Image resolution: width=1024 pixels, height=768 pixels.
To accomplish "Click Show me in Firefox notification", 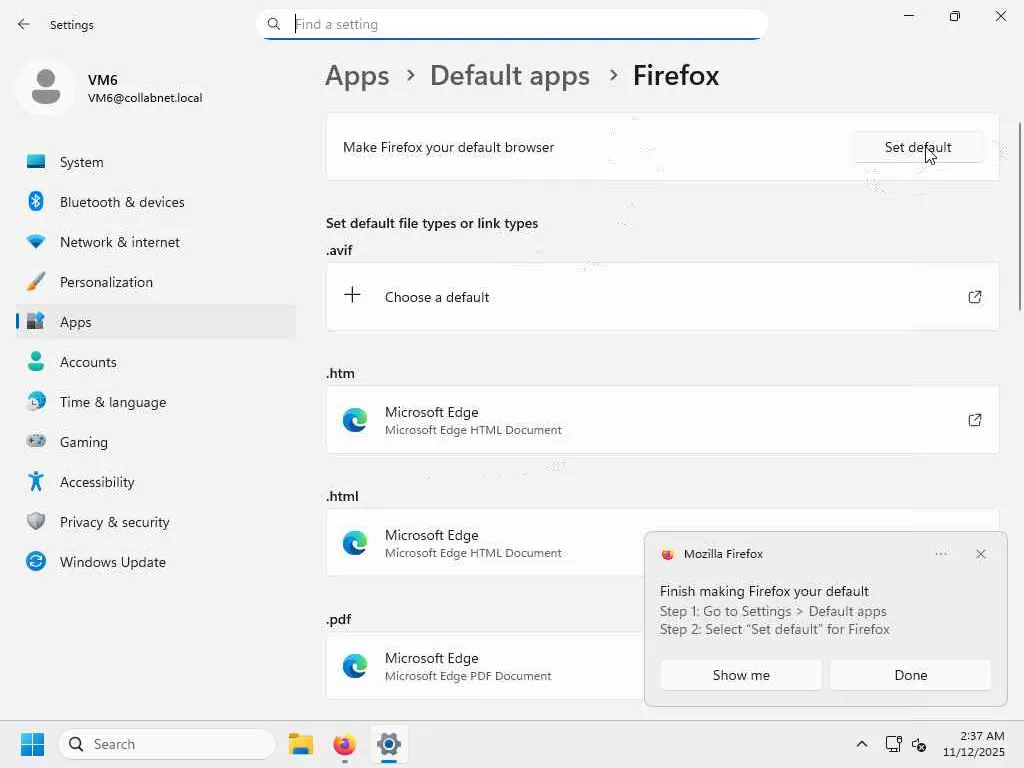I will pos(741,675).
